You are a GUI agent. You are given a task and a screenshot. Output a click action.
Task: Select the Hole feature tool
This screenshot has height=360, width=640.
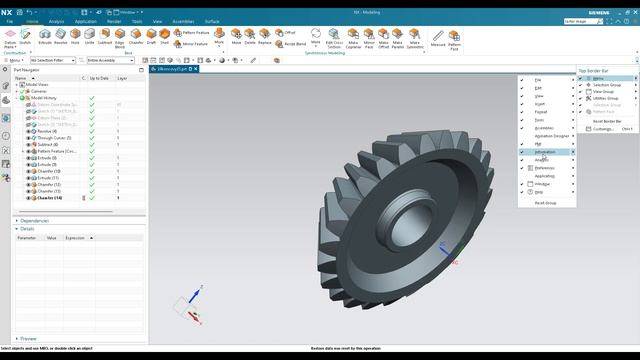pyautogui.click(x=75, y=37)
